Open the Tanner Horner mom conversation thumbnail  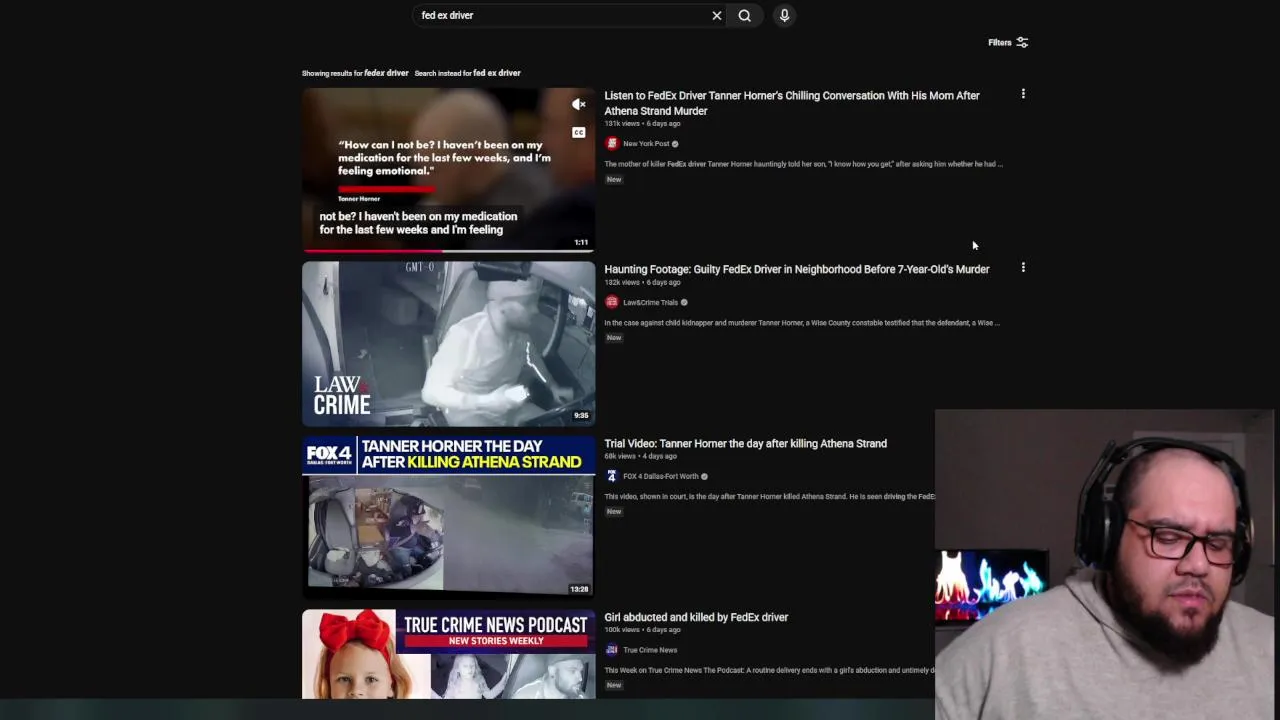[x=448, y=170]
